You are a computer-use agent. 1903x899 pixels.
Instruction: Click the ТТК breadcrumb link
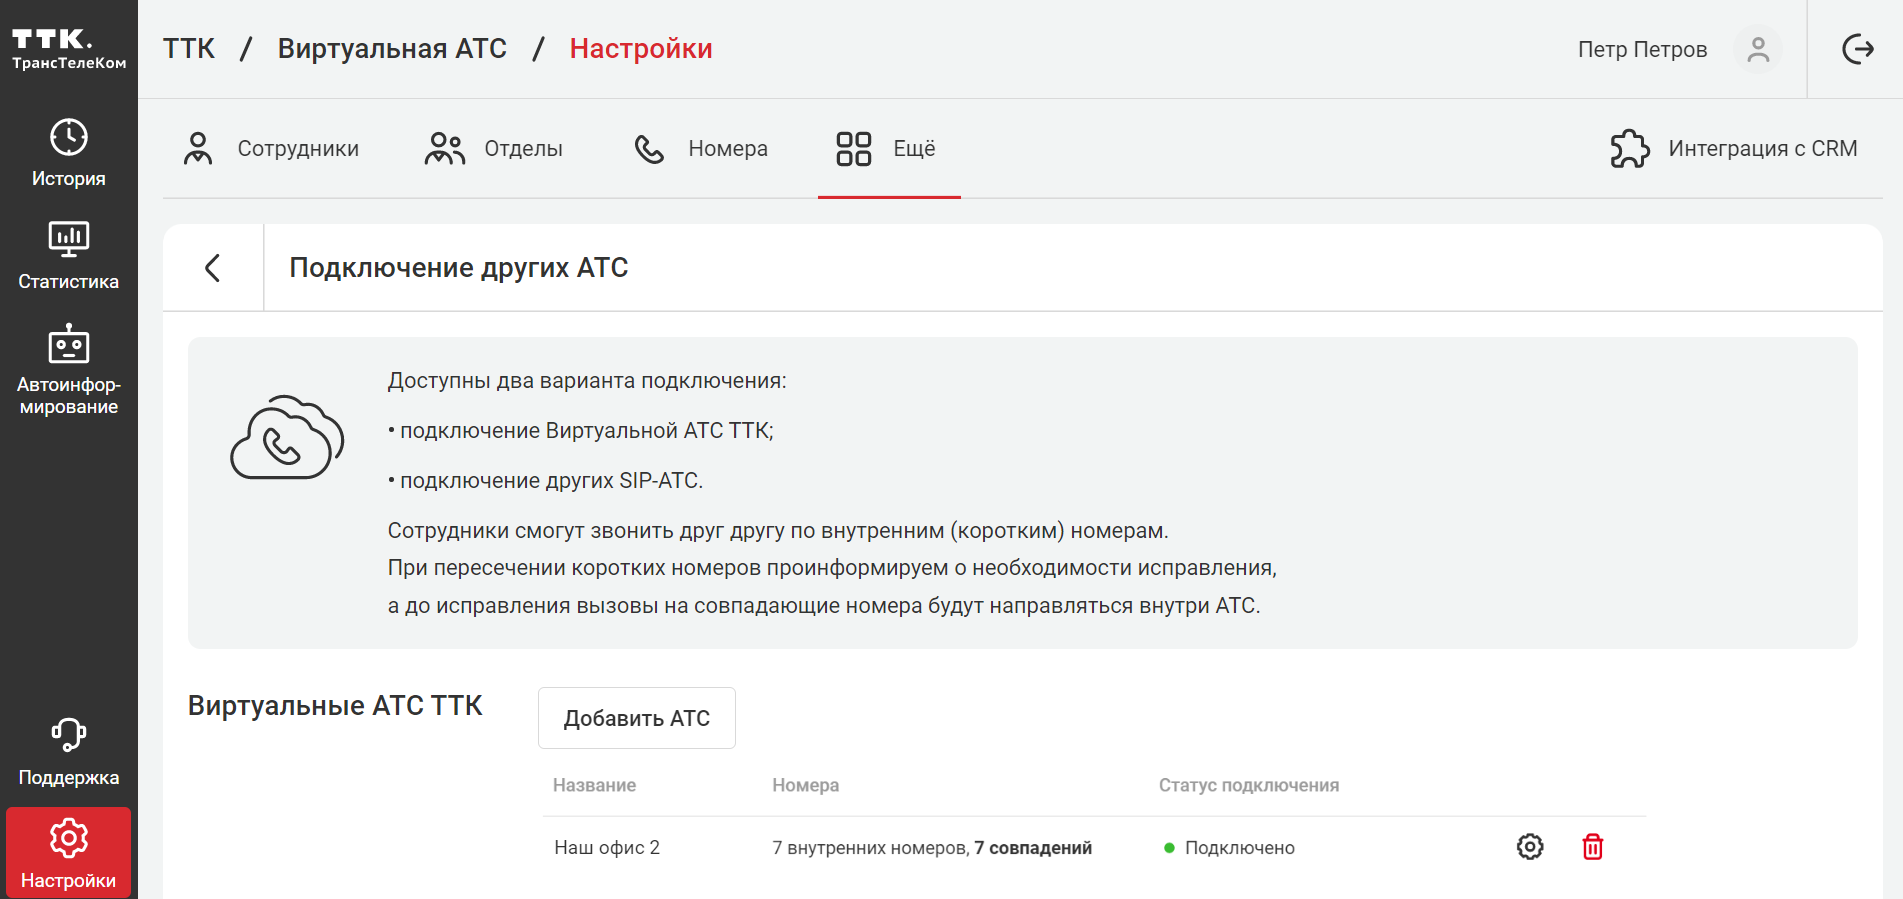tap(189, 49)
